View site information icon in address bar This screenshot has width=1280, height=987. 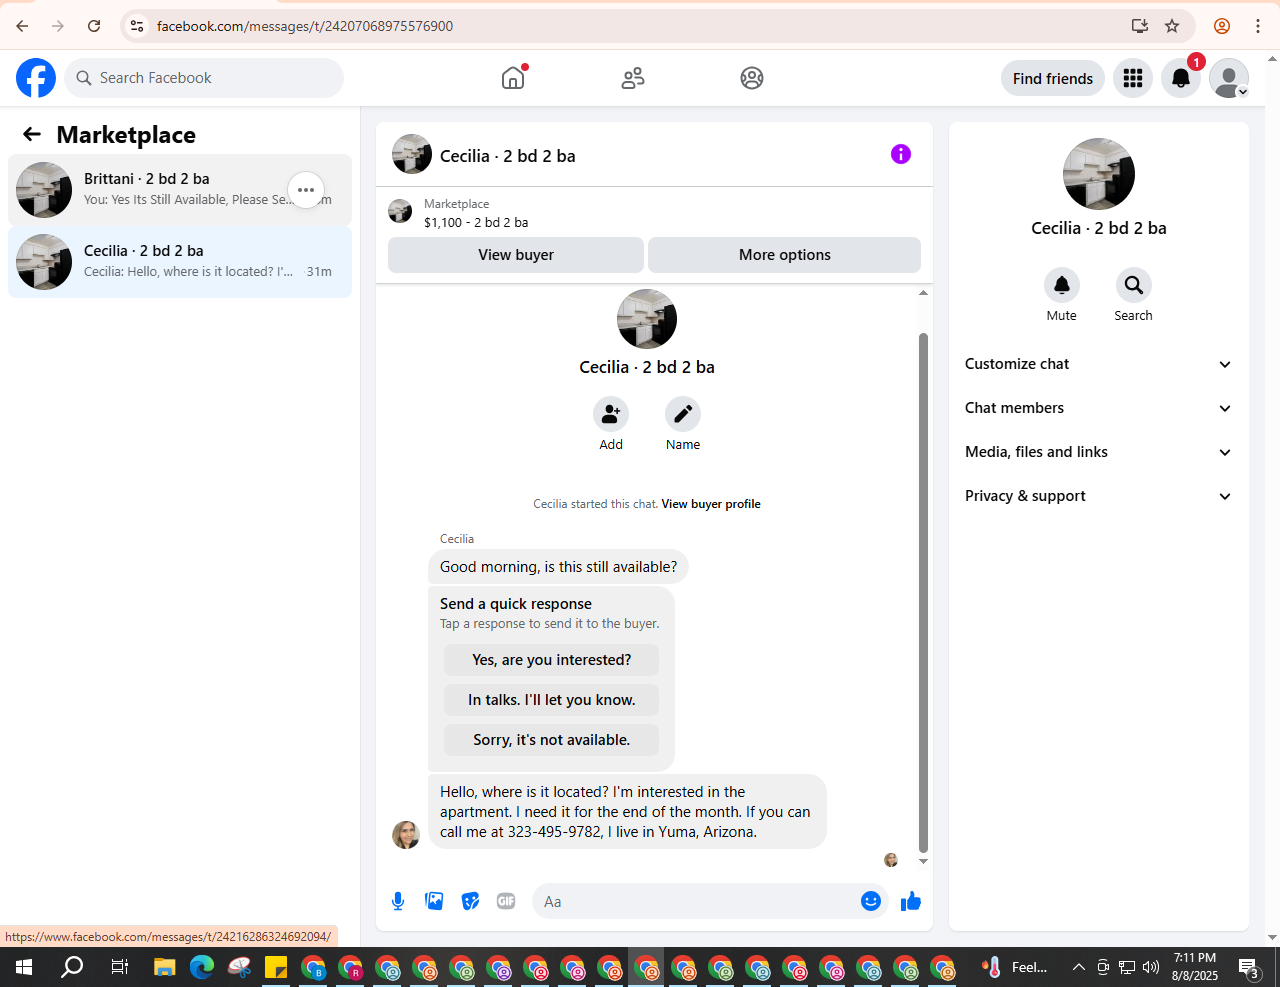point(137,26)
